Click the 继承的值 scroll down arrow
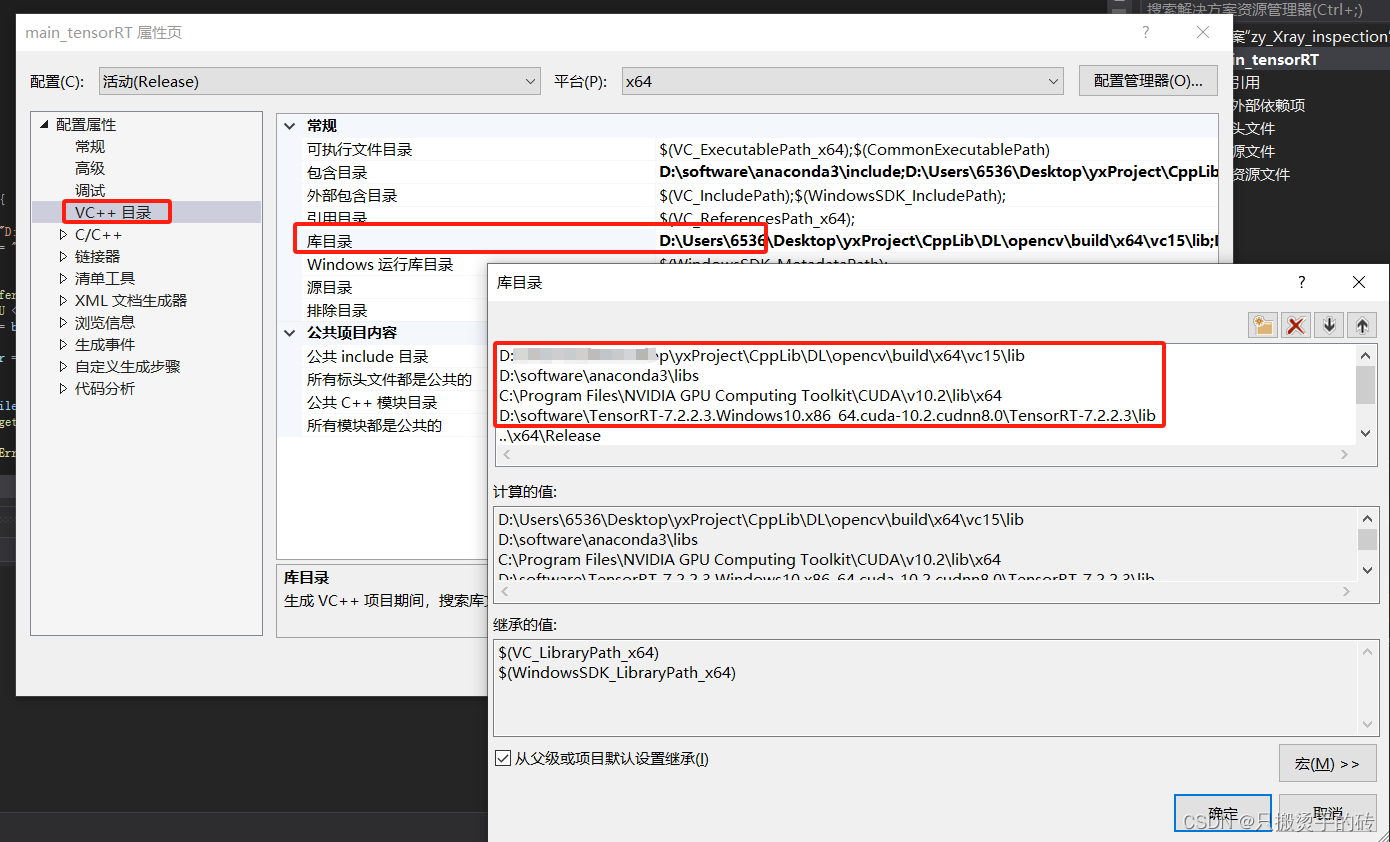Image resolution: width=1390 pixels, height=842 pixels. [1366, 724]
